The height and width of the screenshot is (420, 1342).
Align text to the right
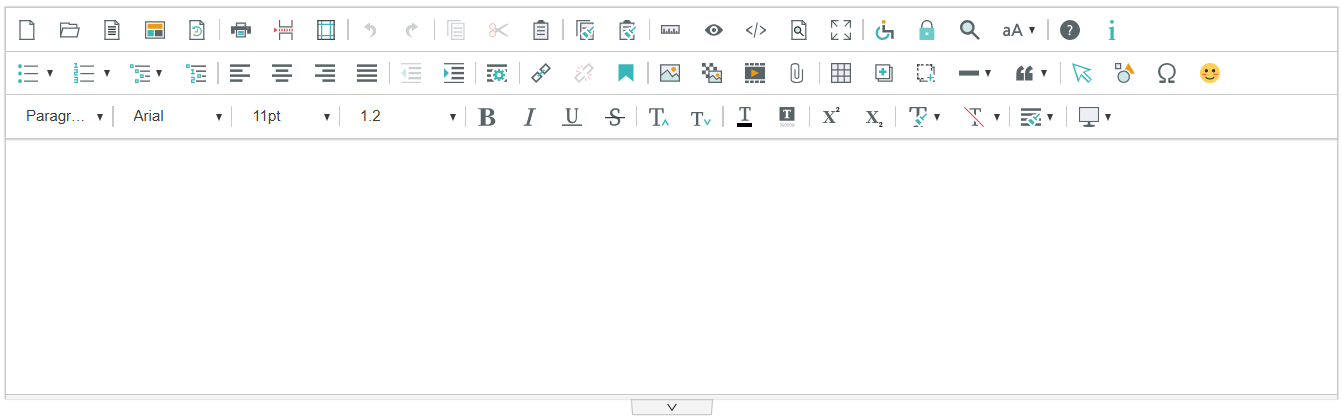tap(325, 73)
